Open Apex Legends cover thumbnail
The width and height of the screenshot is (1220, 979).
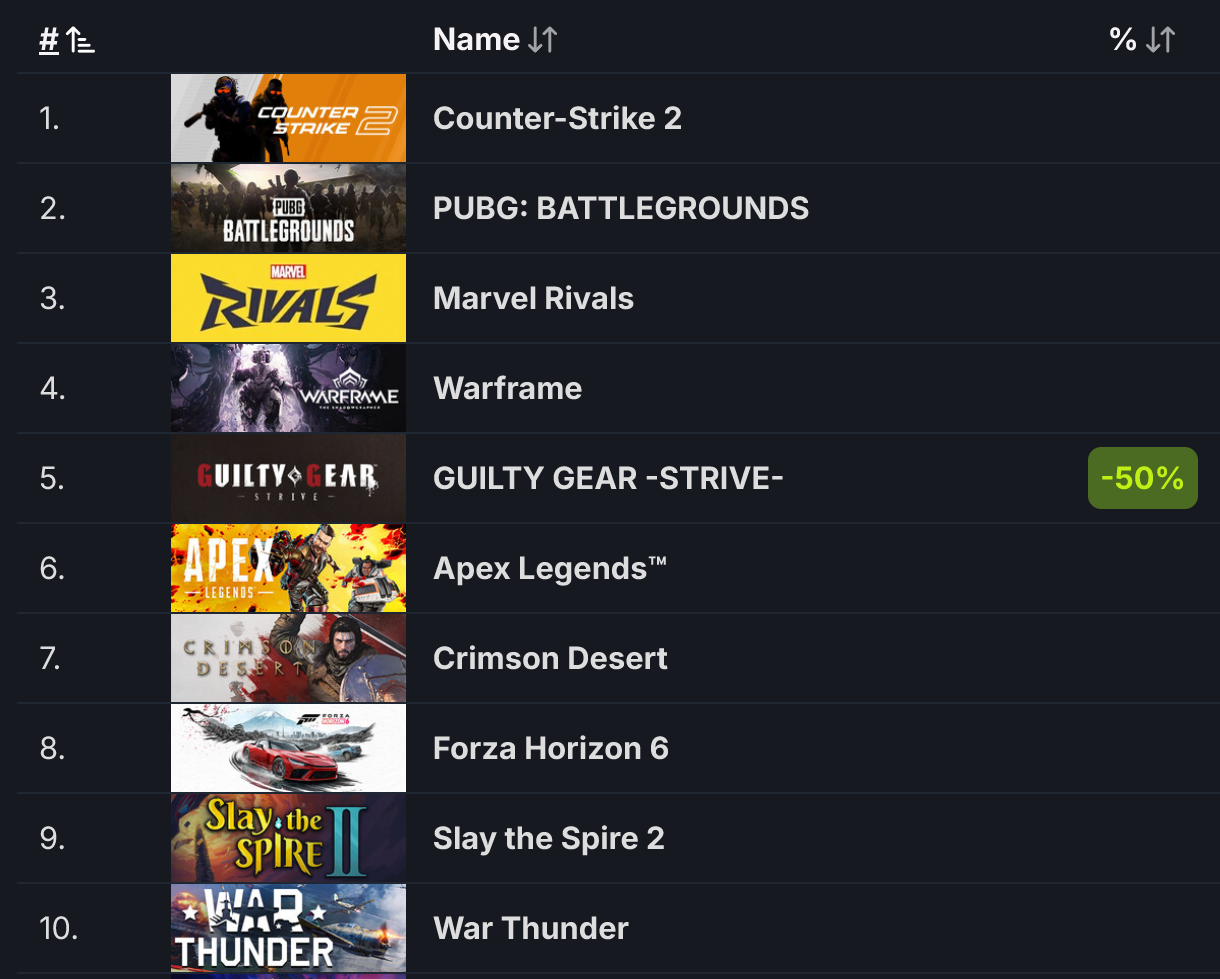pyautogui.click(x=288, y=568)
